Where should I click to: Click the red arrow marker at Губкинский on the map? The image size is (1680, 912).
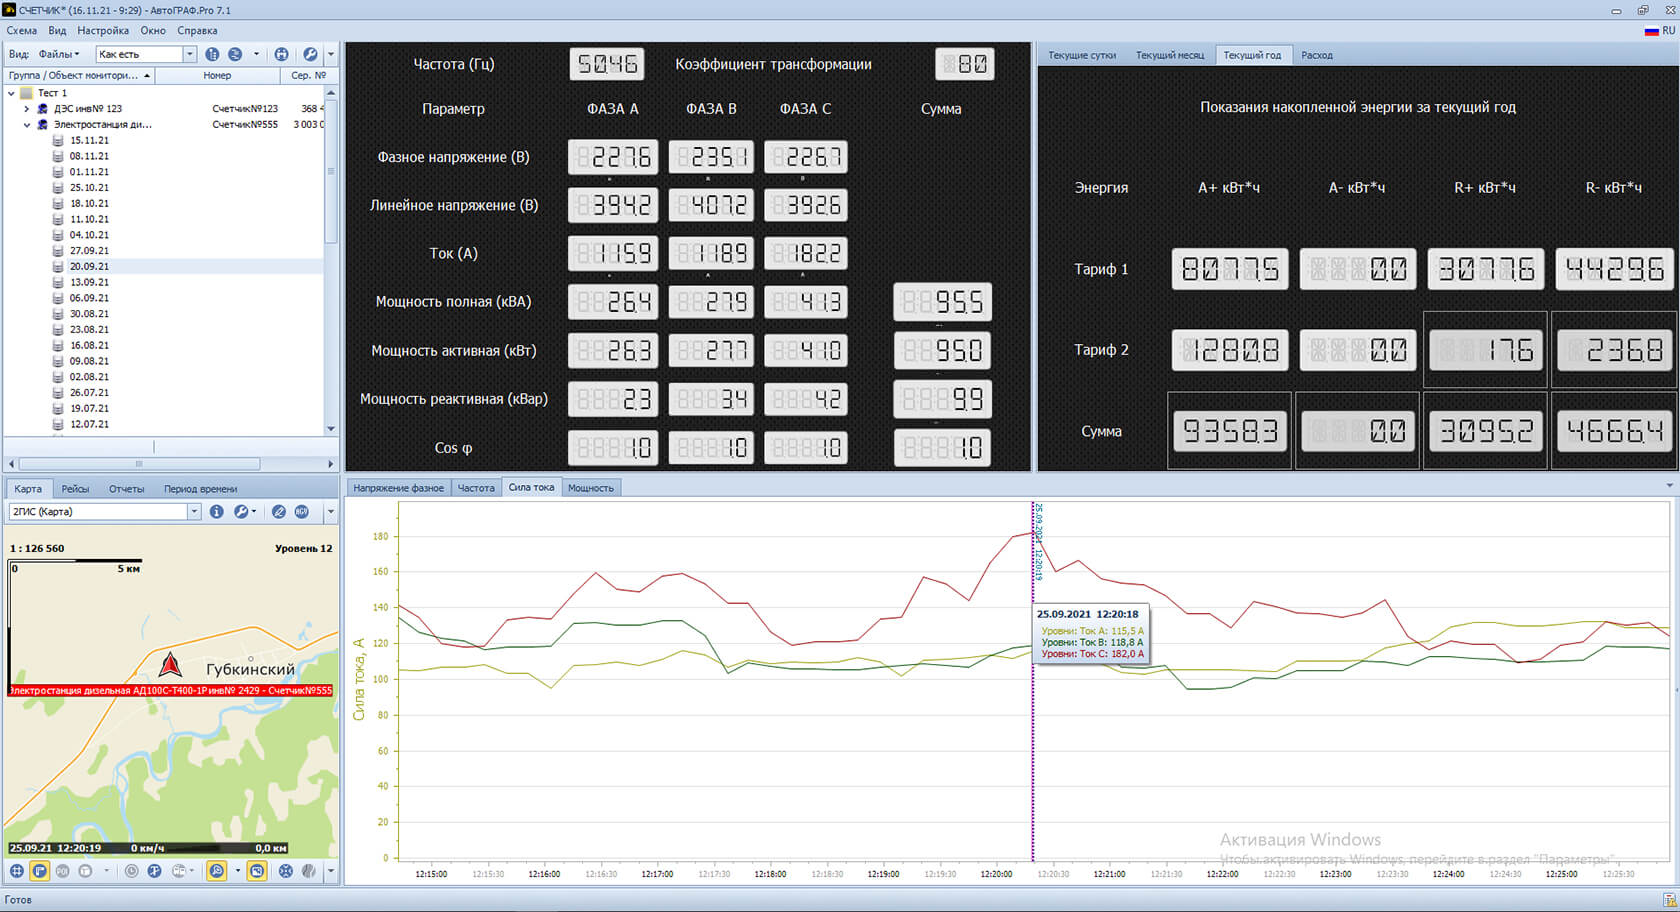170,664
